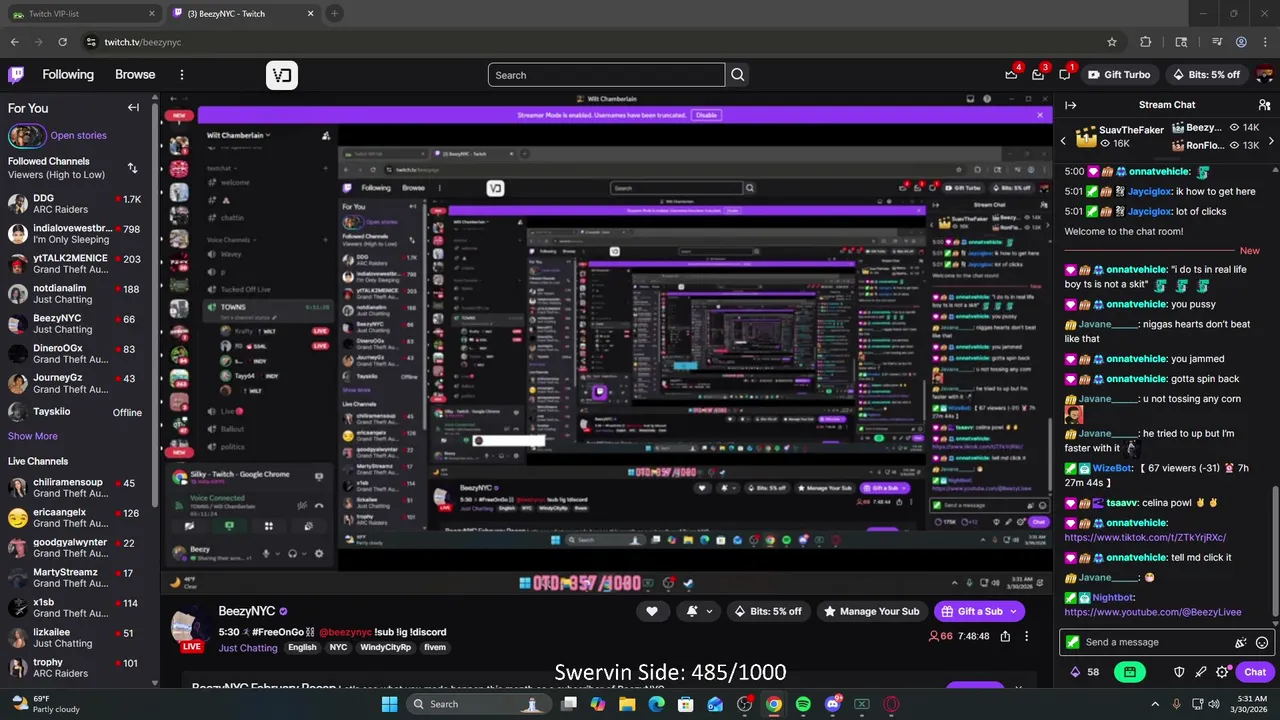Open the celebration hype icon in chat
The height and width of the screenshot is (720, 1280).
point(1241,643)
